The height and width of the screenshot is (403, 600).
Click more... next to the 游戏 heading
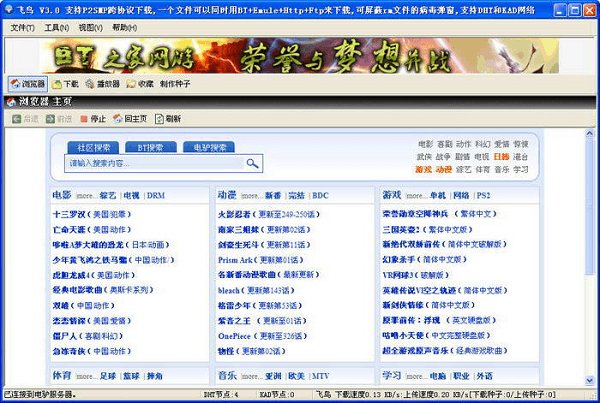pyautogui.click(x=415, y=196)
